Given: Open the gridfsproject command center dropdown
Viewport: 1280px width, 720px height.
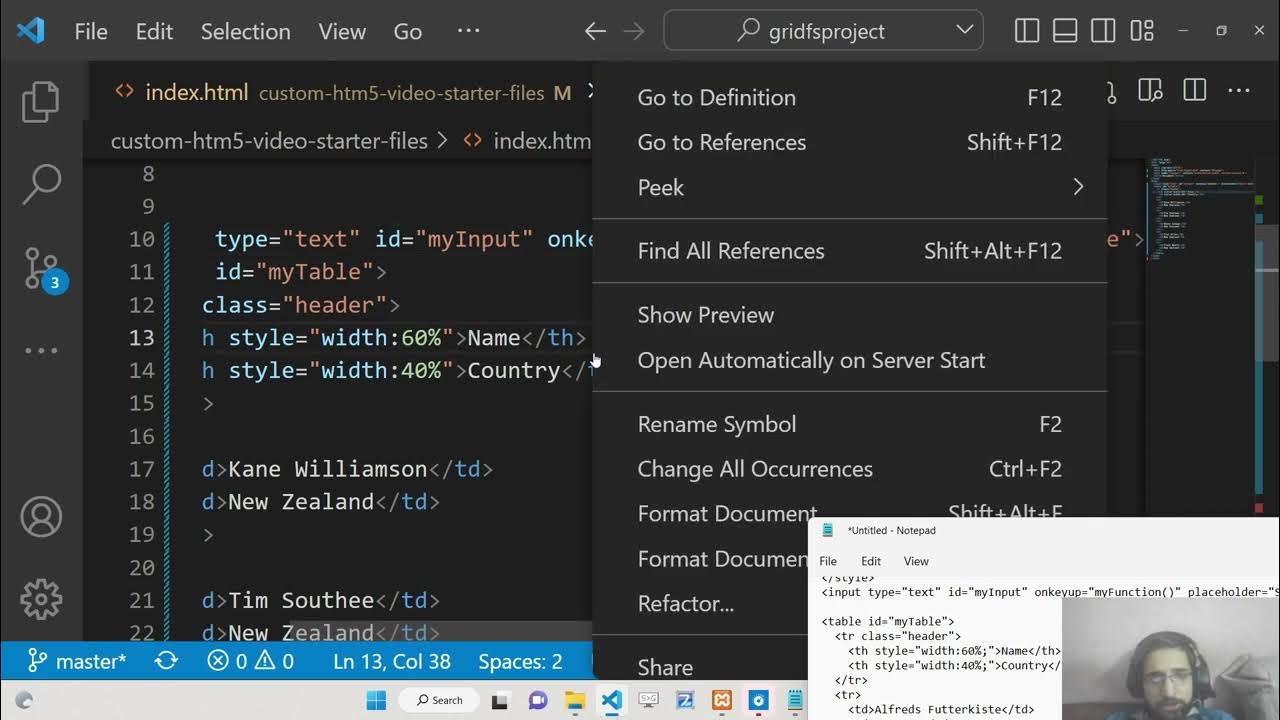Looking at the screenshot, I should 964,30.
